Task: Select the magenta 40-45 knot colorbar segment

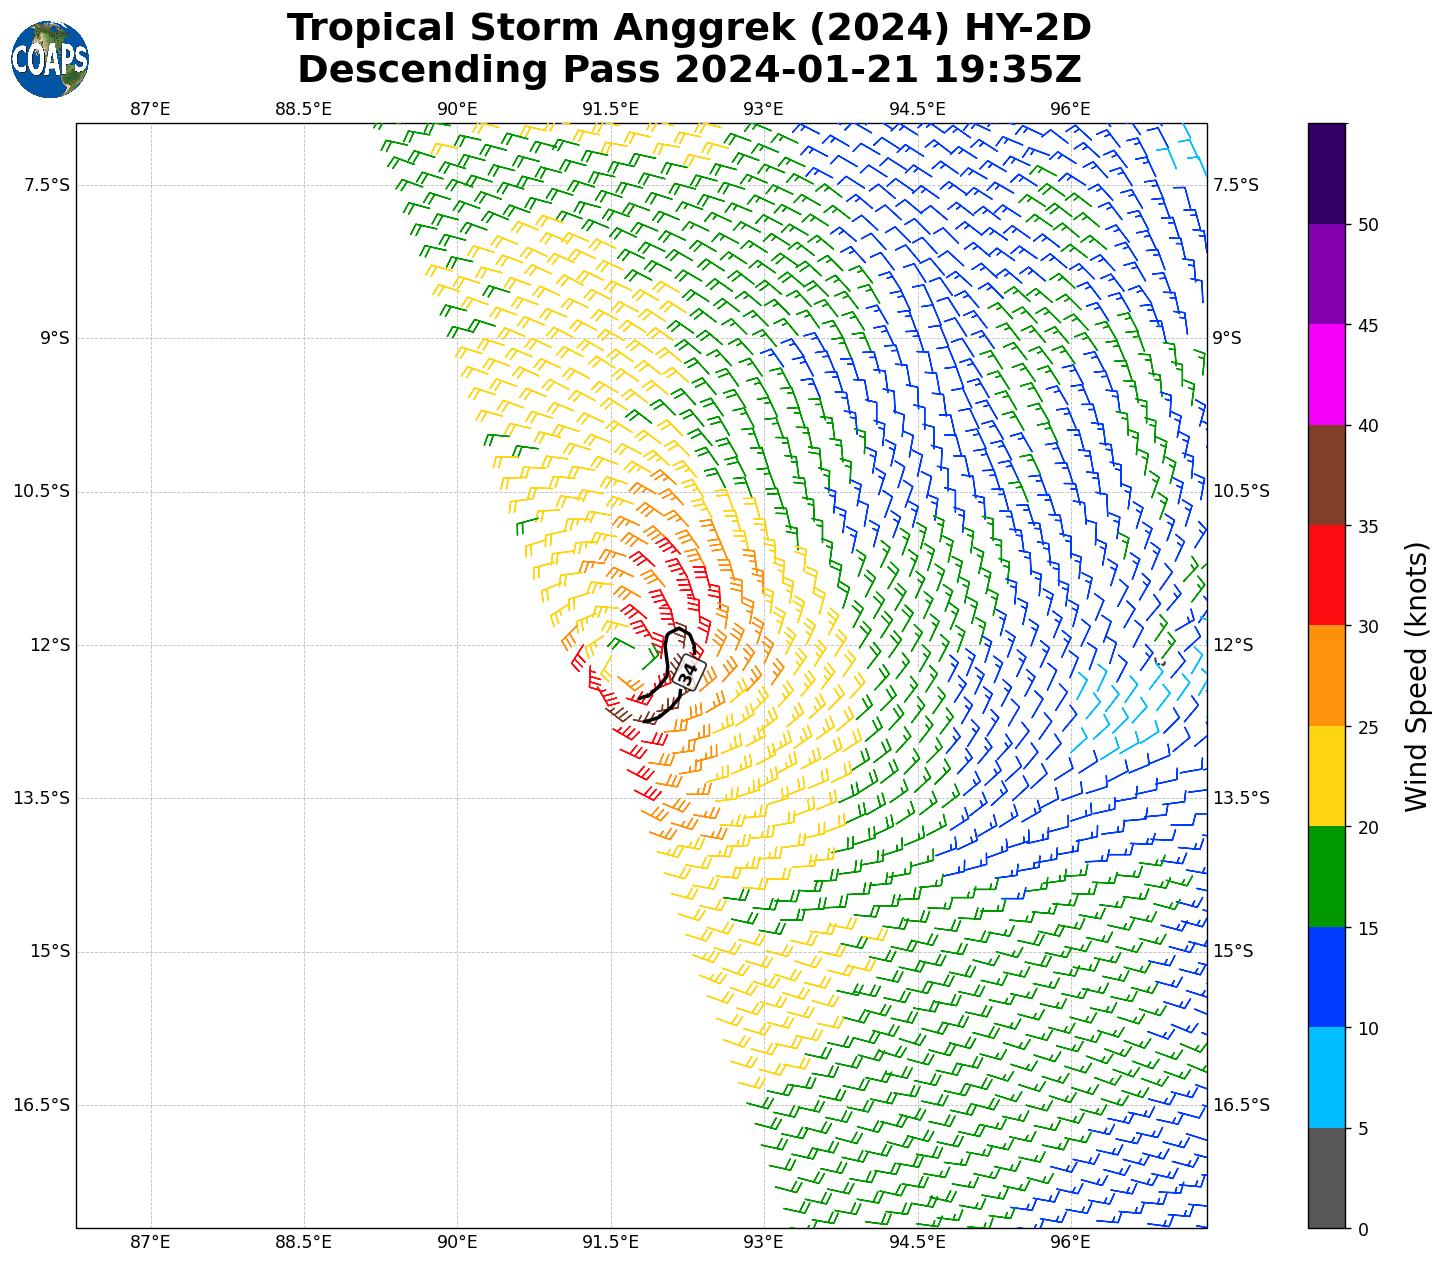Action: coord(1327,375)
